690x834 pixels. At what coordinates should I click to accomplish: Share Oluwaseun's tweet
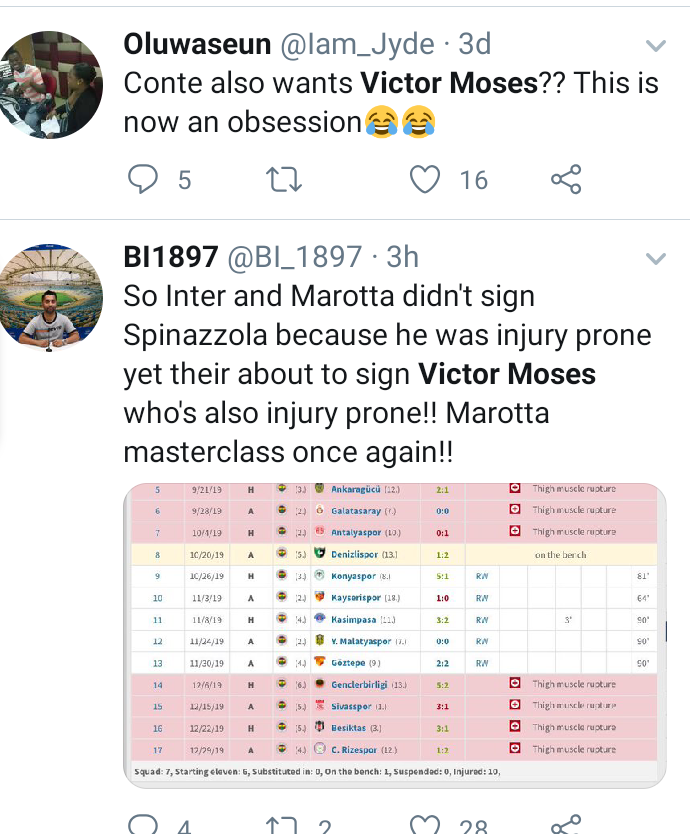coord(566,179)
